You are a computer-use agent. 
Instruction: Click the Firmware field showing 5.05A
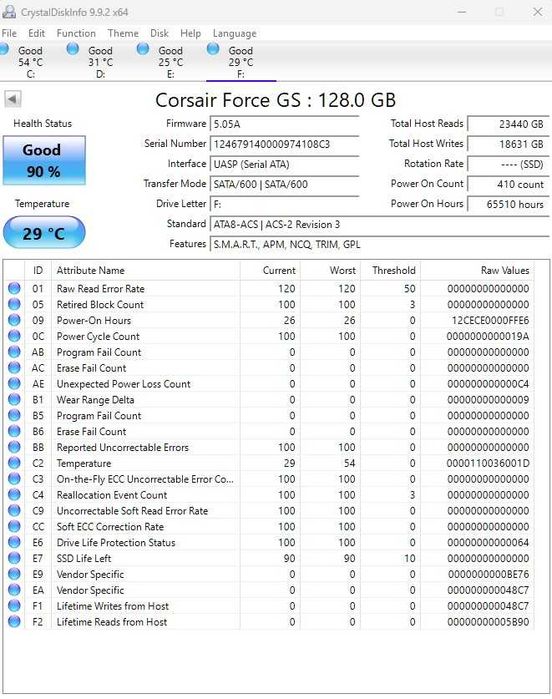[x=284, y=124]
